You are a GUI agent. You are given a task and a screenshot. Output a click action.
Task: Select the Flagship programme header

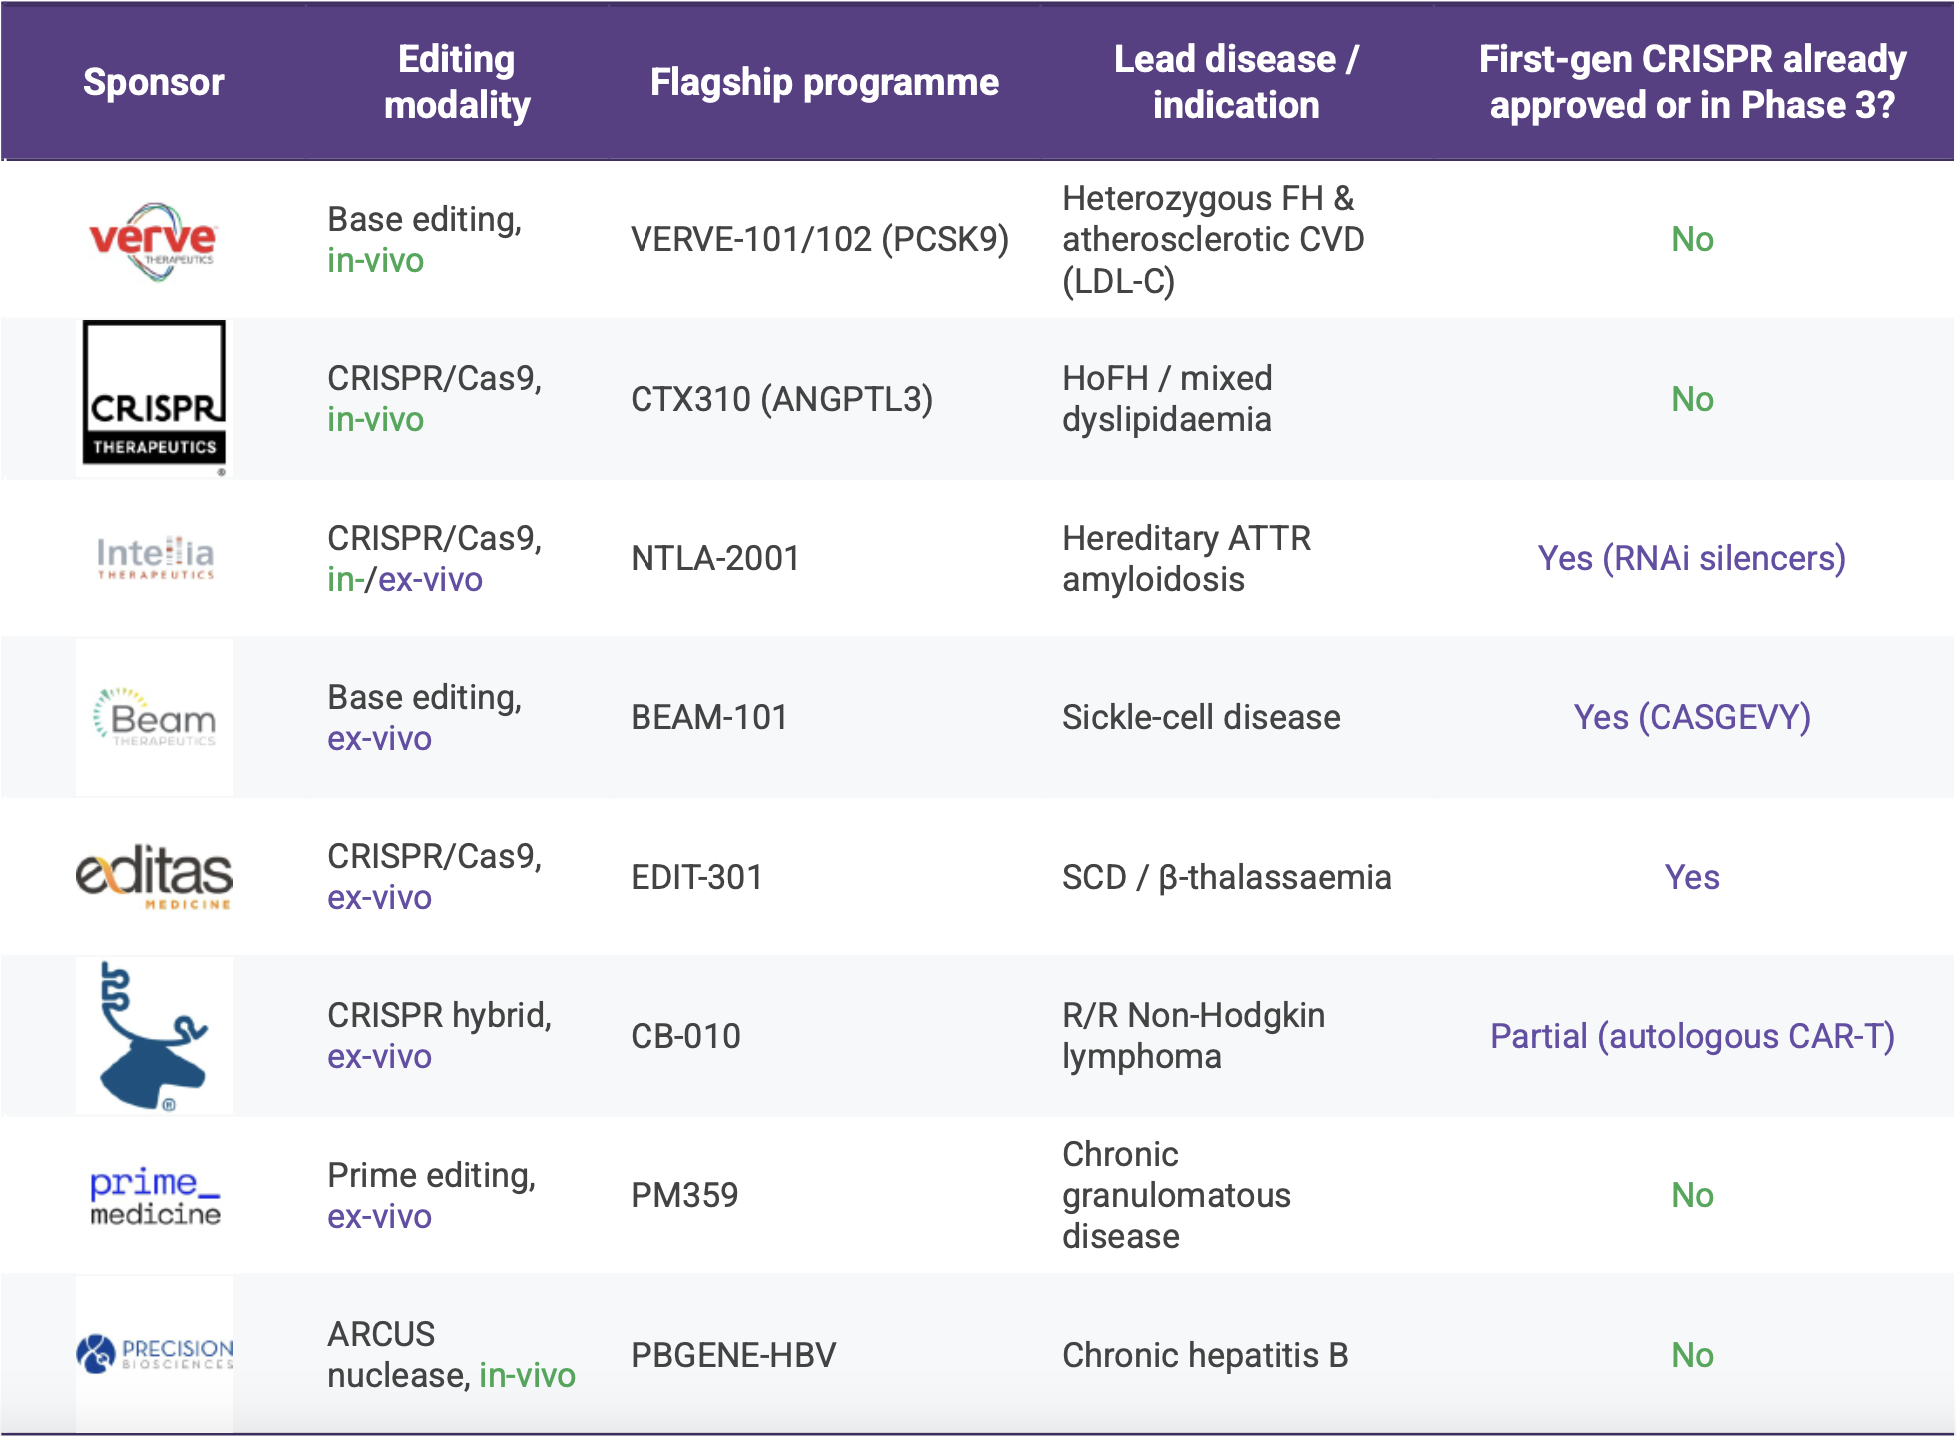[824, 82]
